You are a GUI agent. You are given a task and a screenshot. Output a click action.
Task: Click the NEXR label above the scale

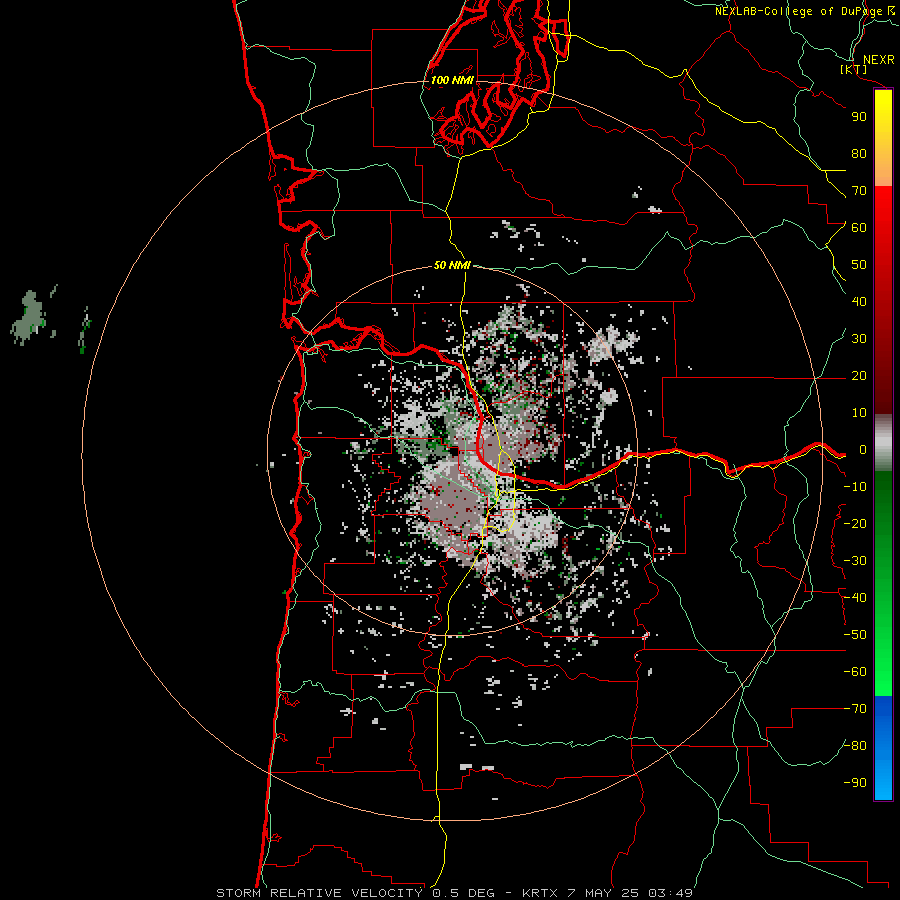878,60
